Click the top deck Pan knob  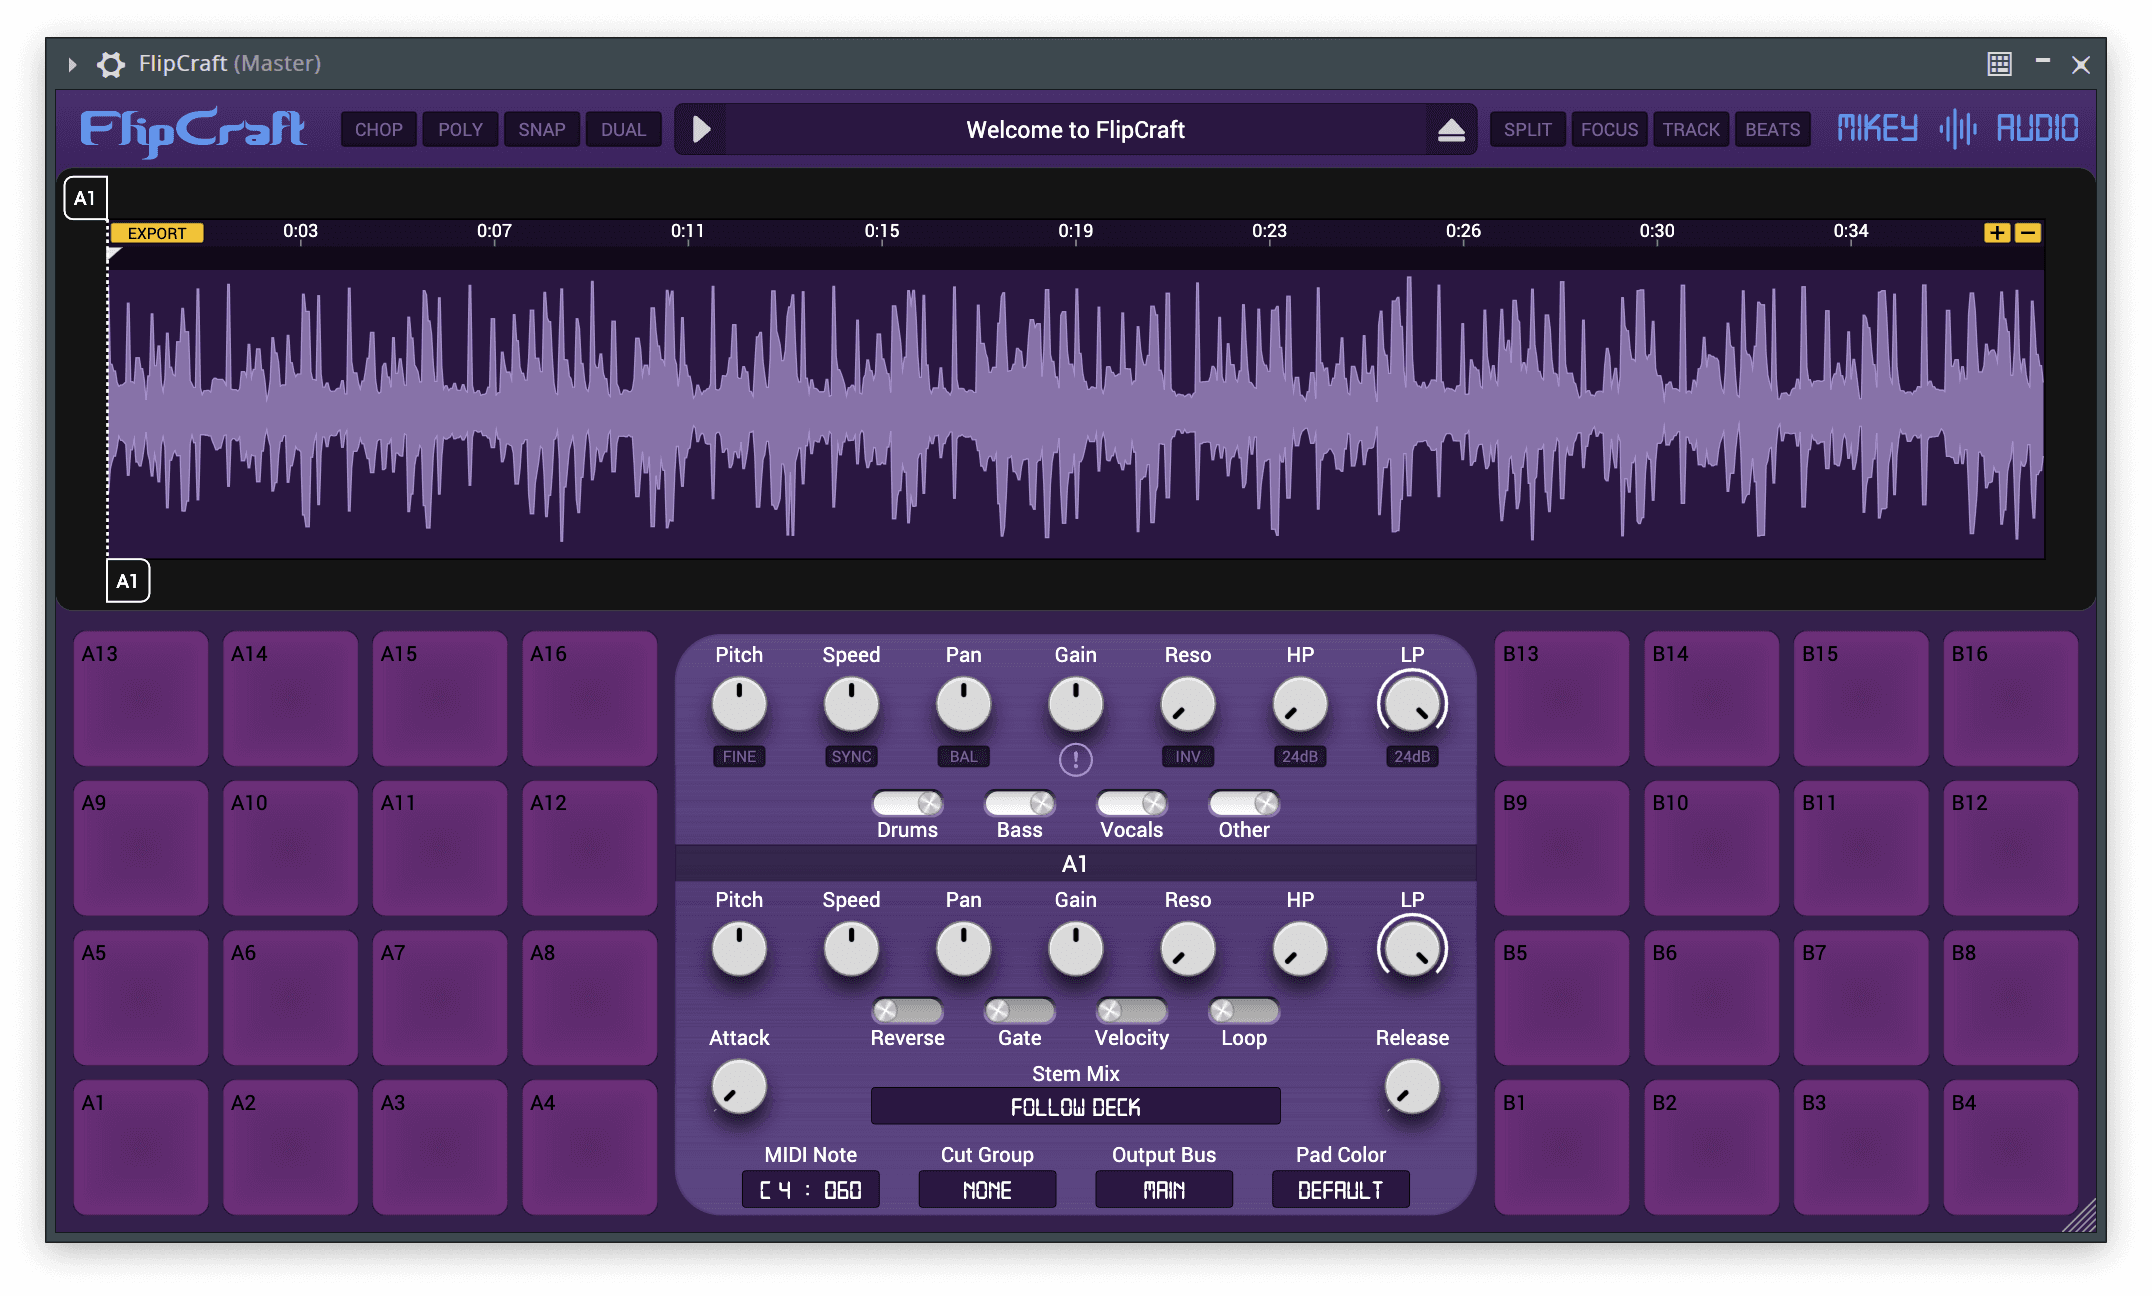[x=963, y=705]
